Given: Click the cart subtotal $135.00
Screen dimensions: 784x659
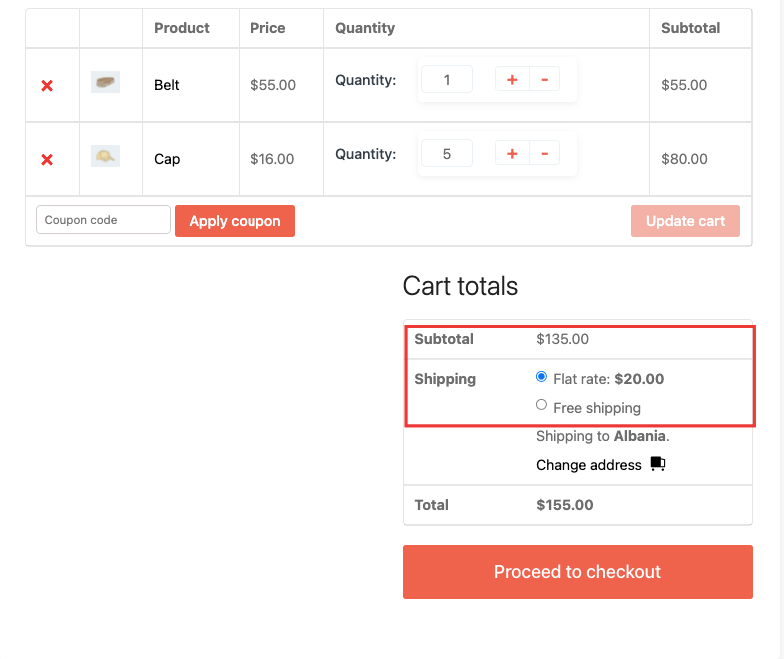Looking at the screenshot, I should pyautogui.click(x=562, y=339).
